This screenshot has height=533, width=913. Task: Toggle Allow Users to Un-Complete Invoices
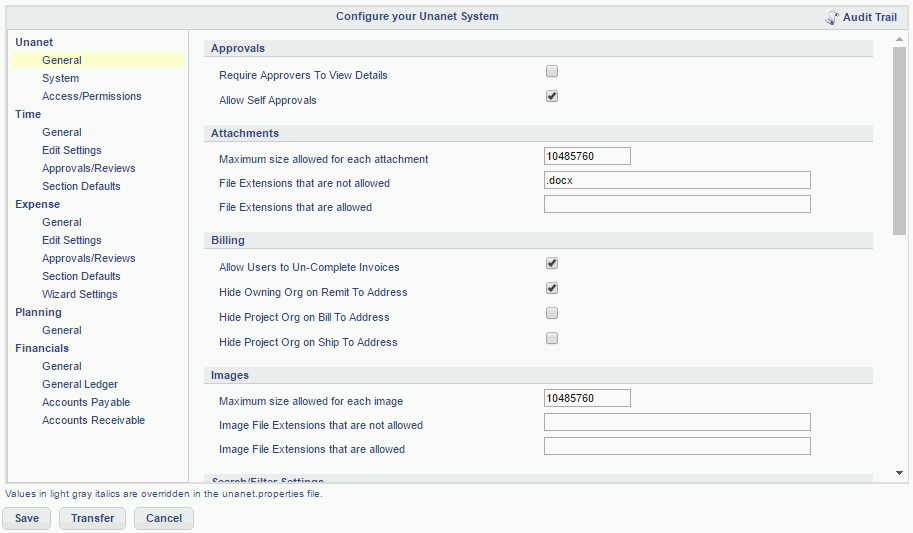[x=552, y=263]
